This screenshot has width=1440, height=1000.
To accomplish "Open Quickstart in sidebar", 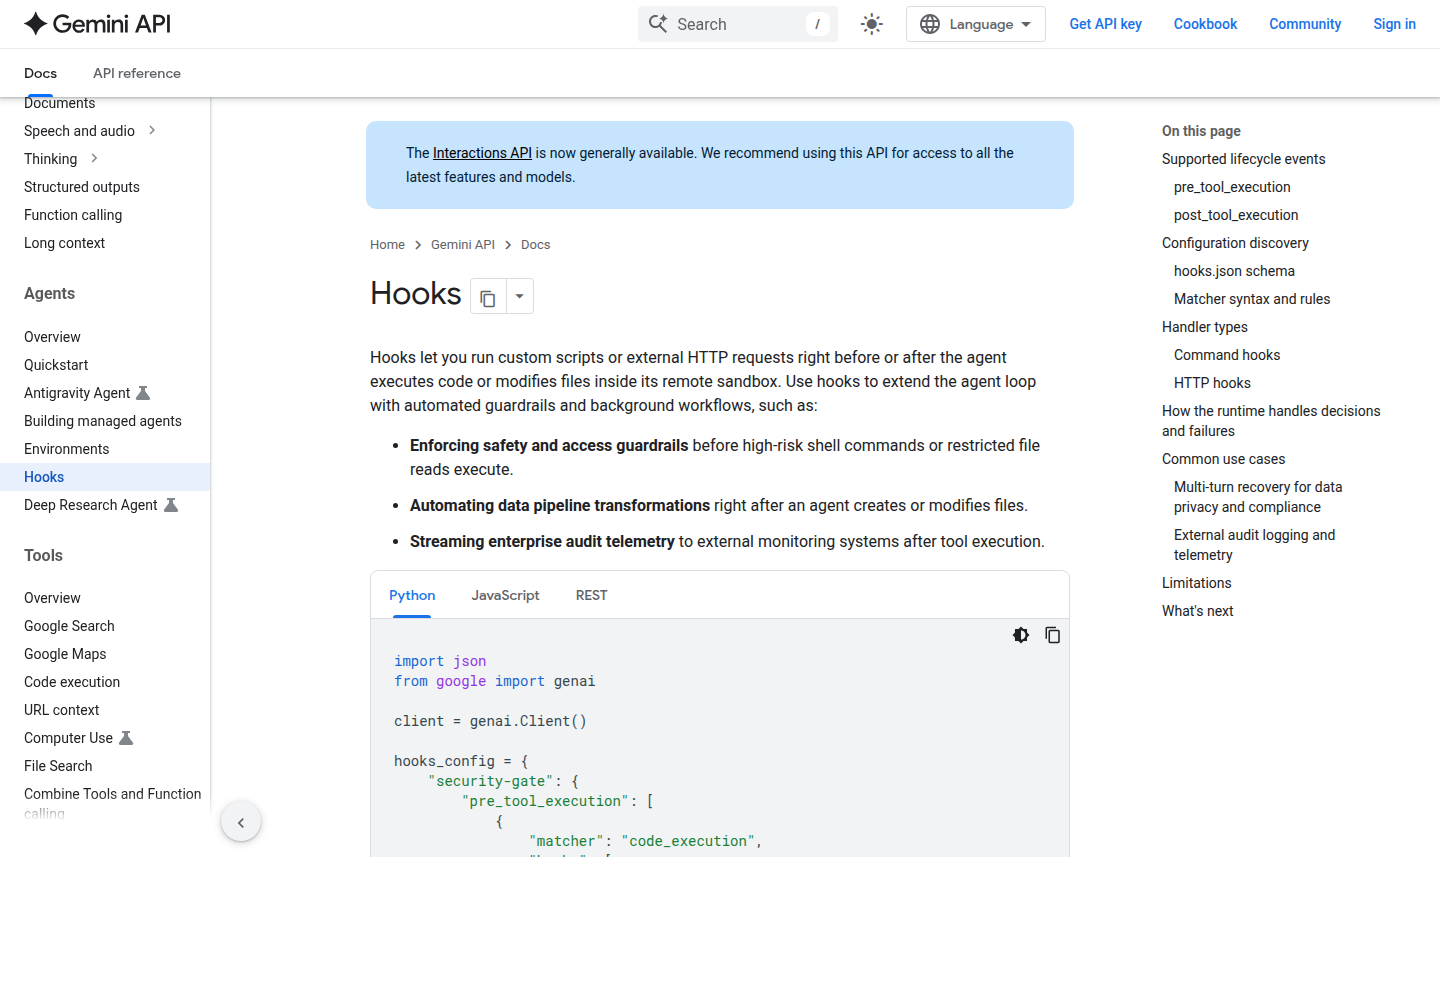I will point(56,365).
